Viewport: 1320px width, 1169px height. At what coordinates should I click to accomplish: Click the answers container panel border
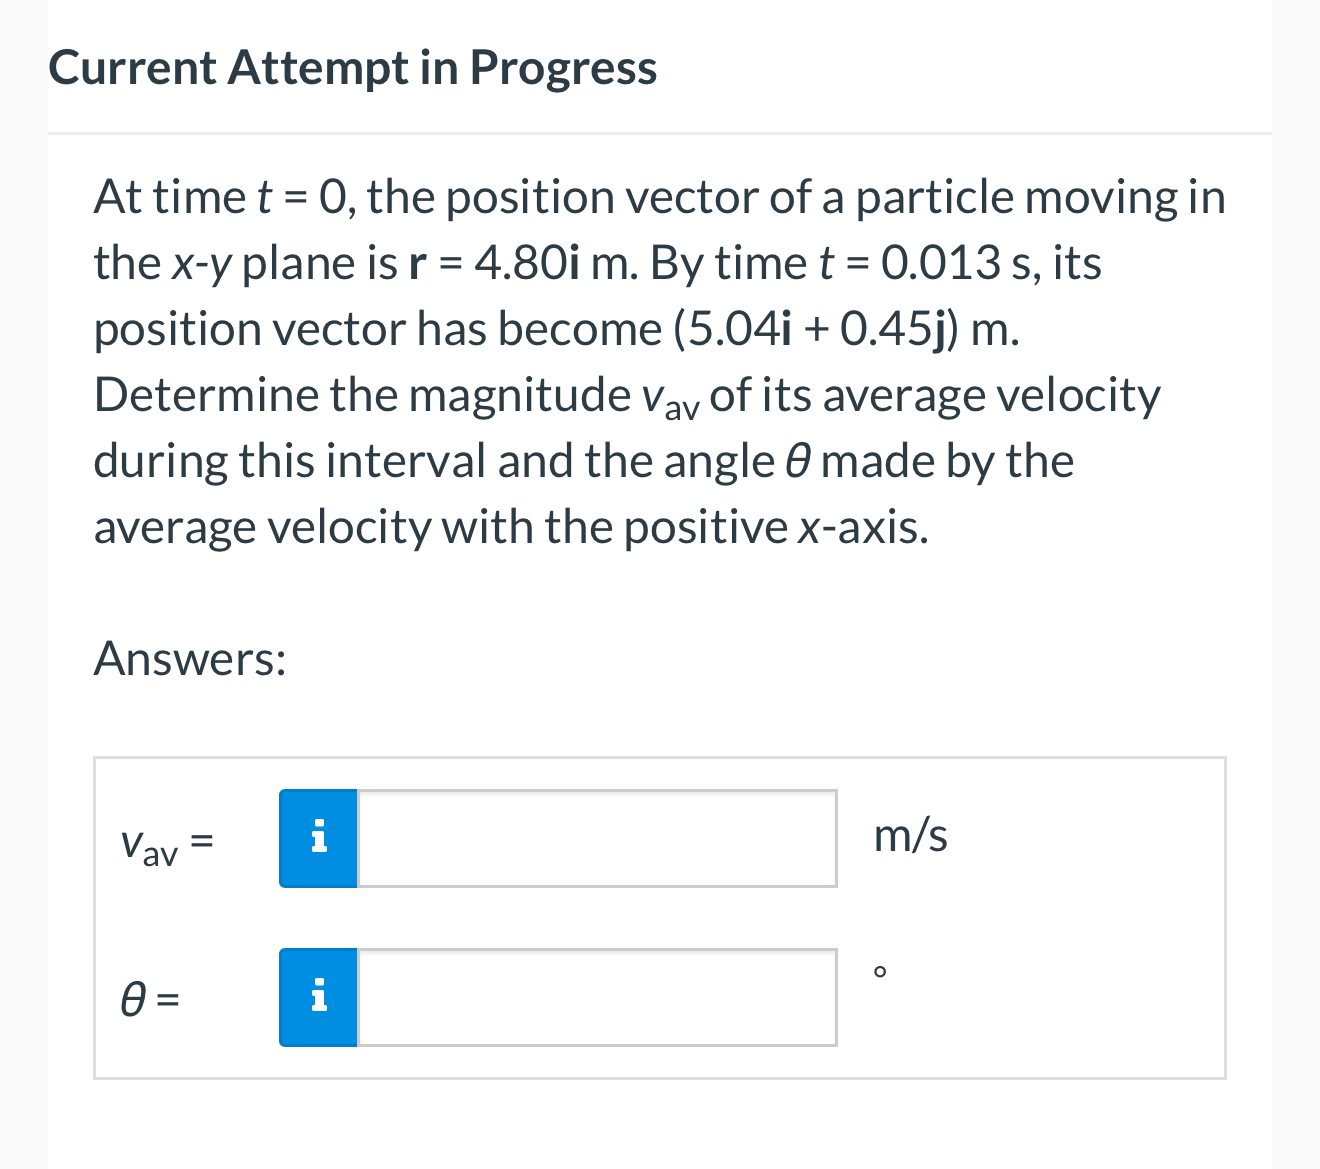[660, 759]
